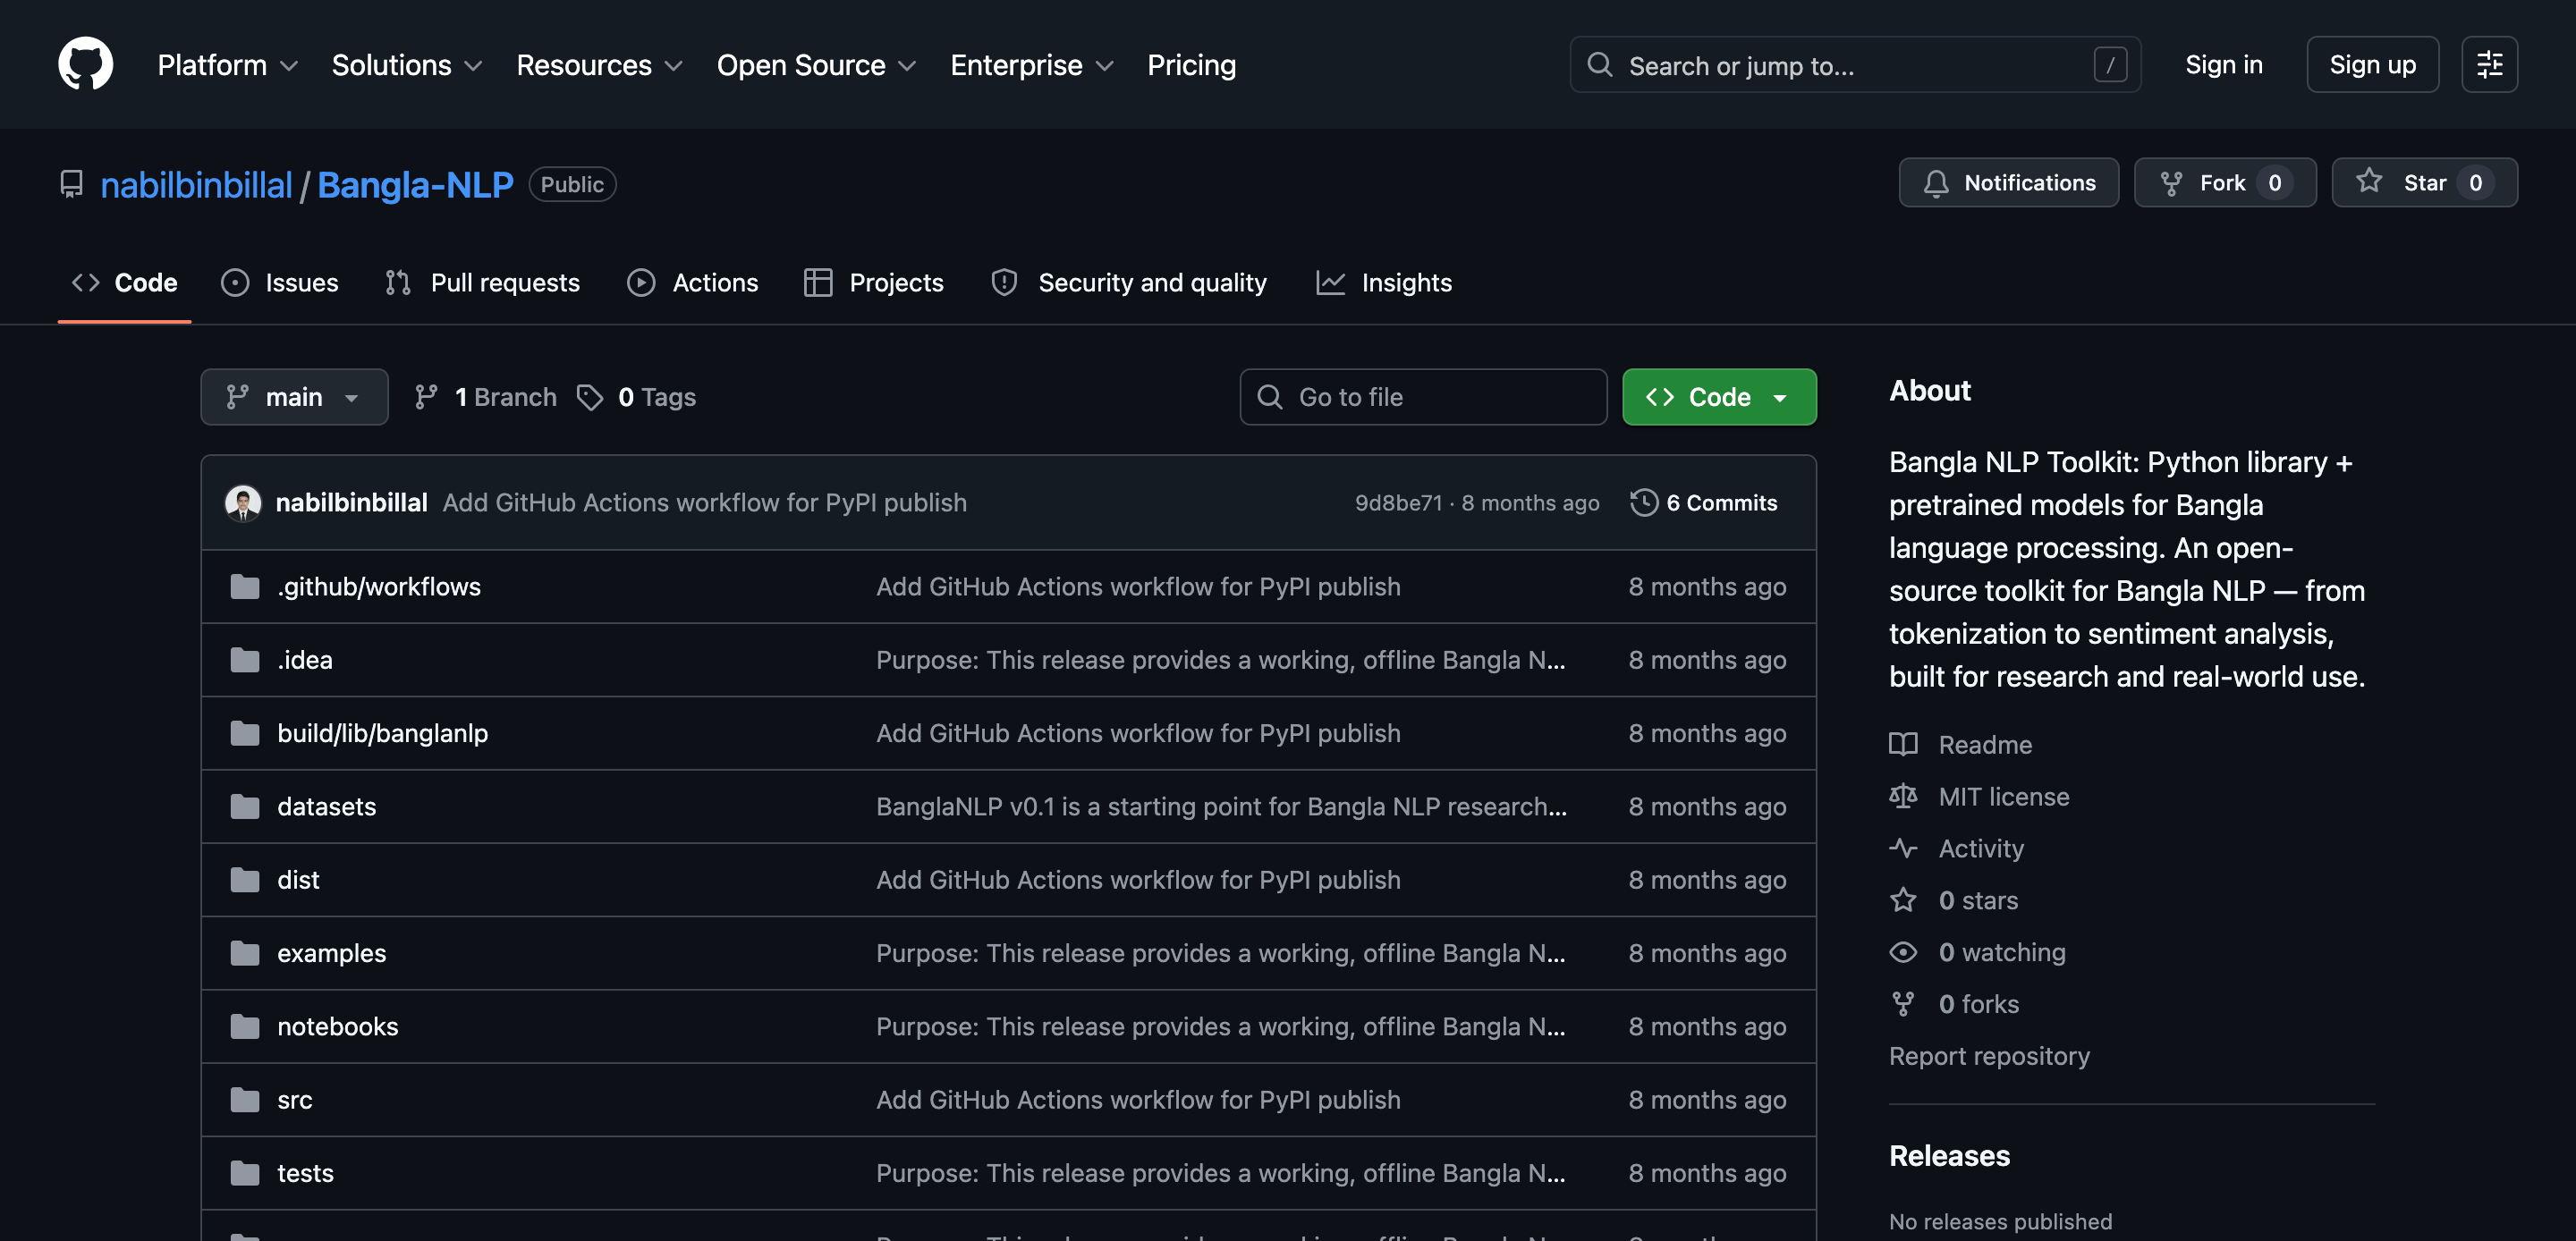Open the dist folder name
Viewport: 2576px width, 1241px height.
pos(298,880)
